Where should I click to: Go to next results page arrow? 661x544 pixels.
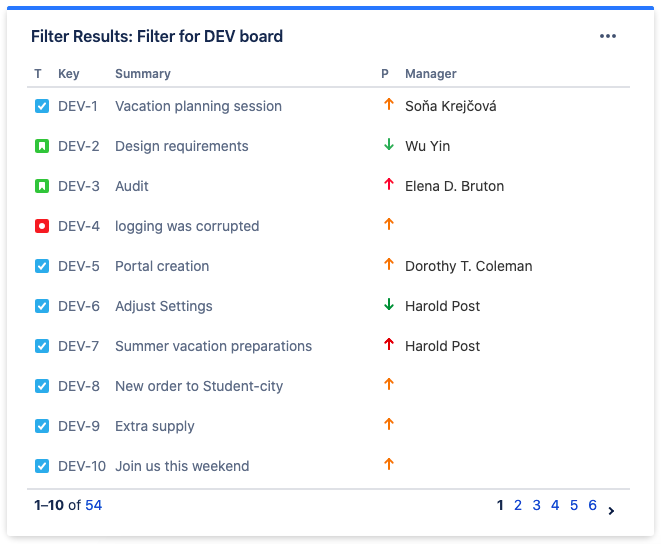611,511
